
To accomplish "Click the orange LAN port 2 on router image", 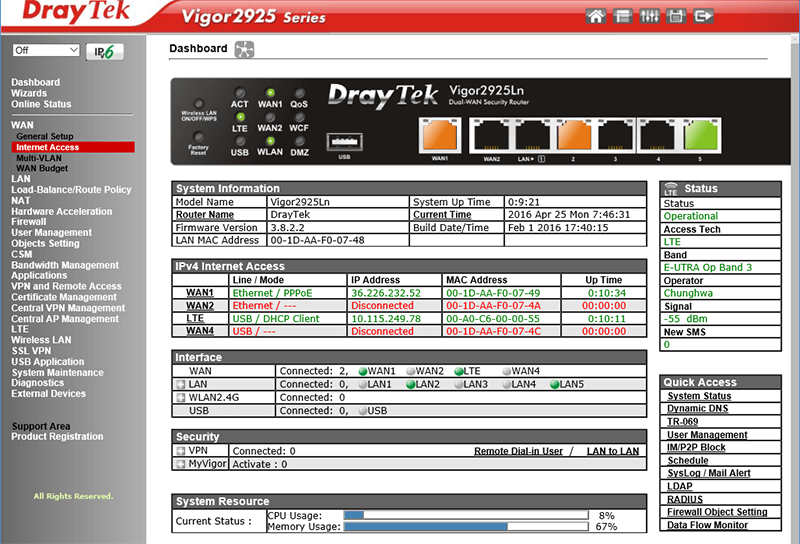I will click(574, 135).
